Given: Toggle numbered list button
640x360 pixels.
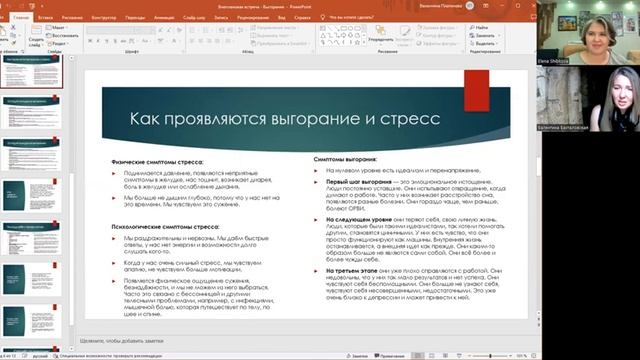Looking at the screenshot, I should 206,30.
